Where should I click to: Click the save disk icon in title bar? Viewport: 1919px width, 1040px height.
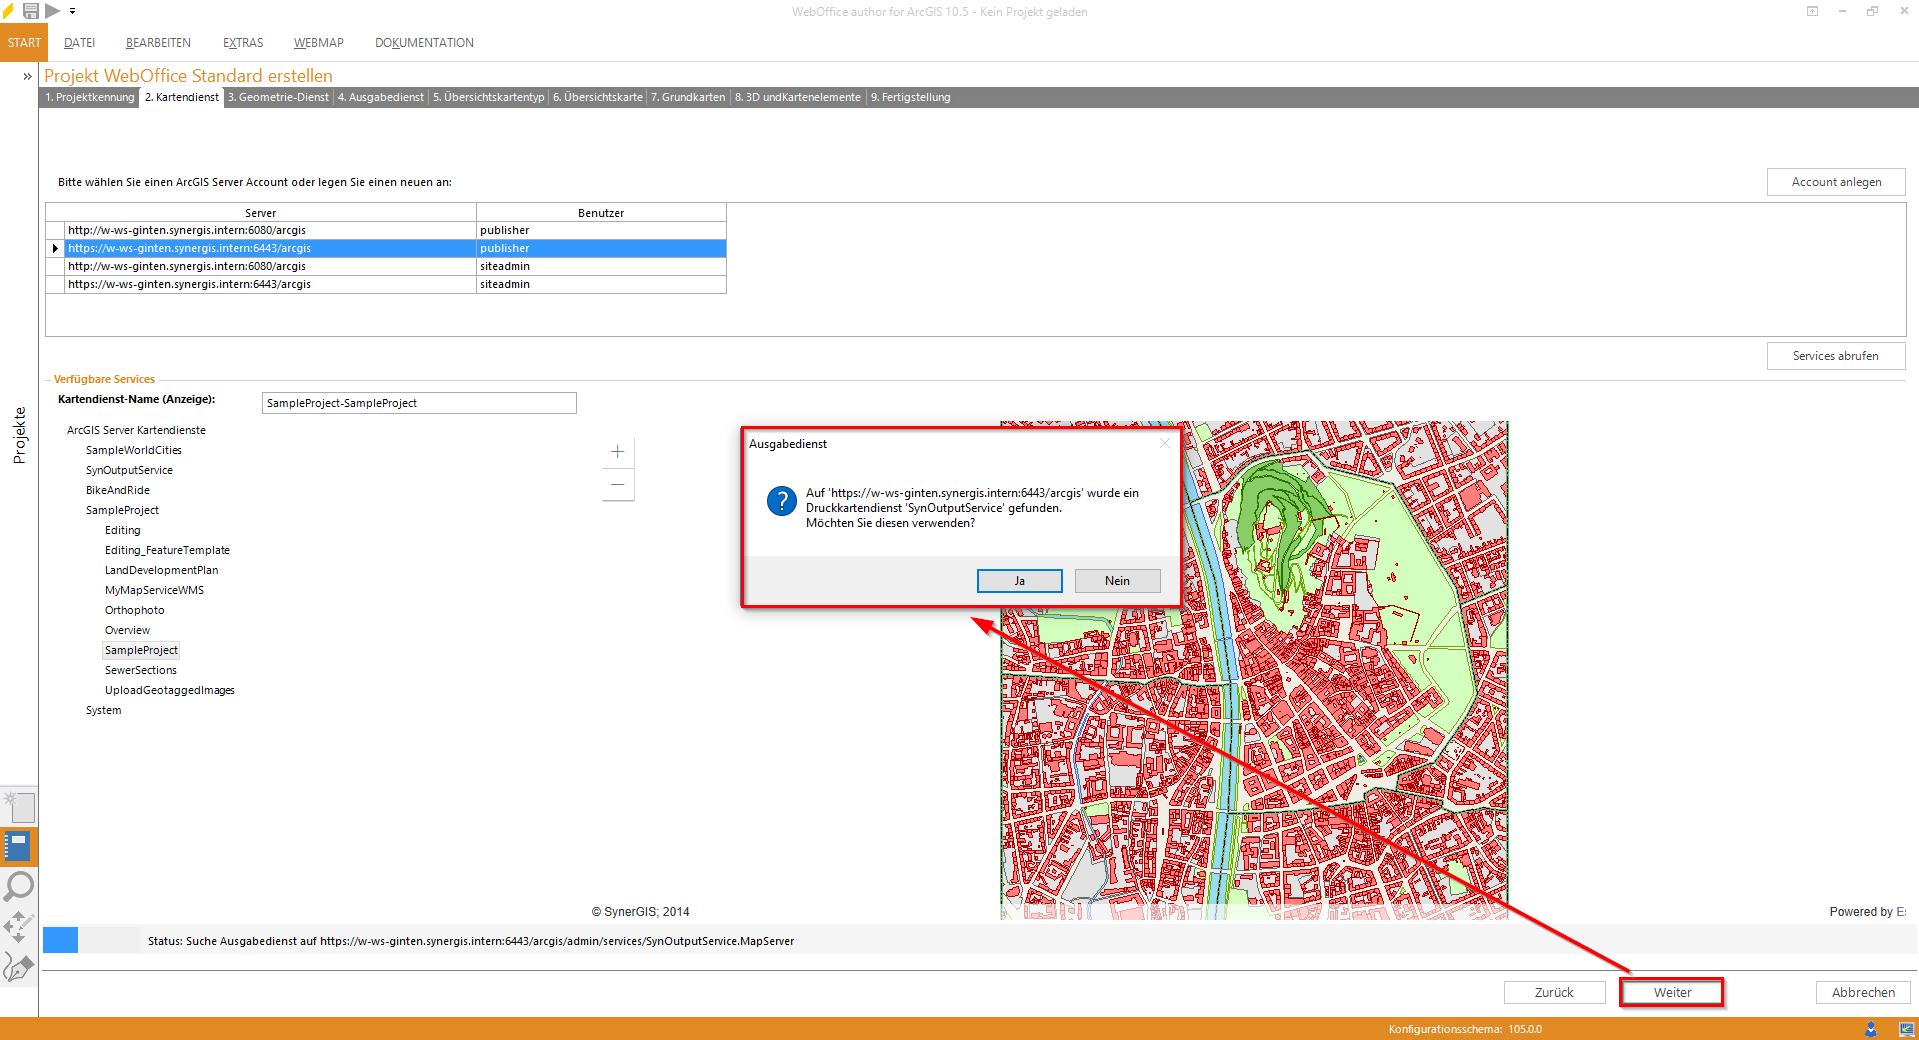(x=31, y=11)
